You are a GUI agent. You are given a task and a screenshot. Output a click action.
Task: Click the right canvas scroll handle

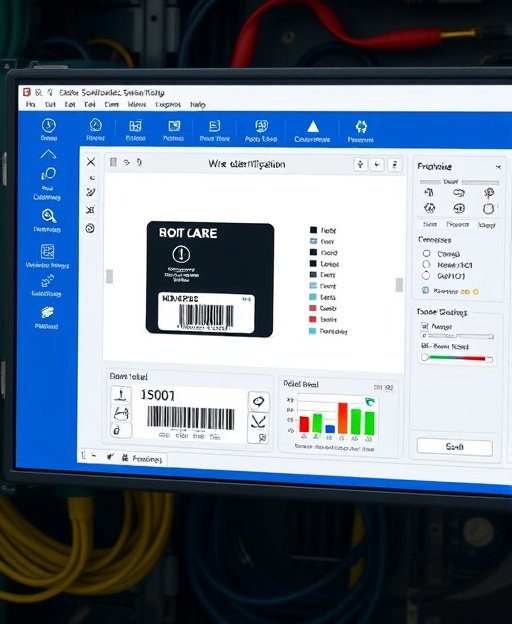pyautogui.click(x=399, y=285)
